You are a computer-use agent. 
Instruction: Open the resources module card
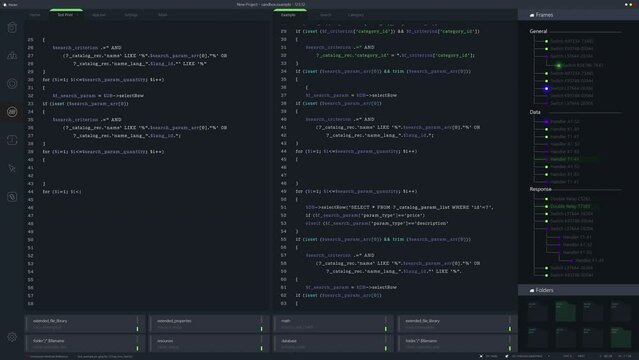pyautogui.click(x=209, y=344)
